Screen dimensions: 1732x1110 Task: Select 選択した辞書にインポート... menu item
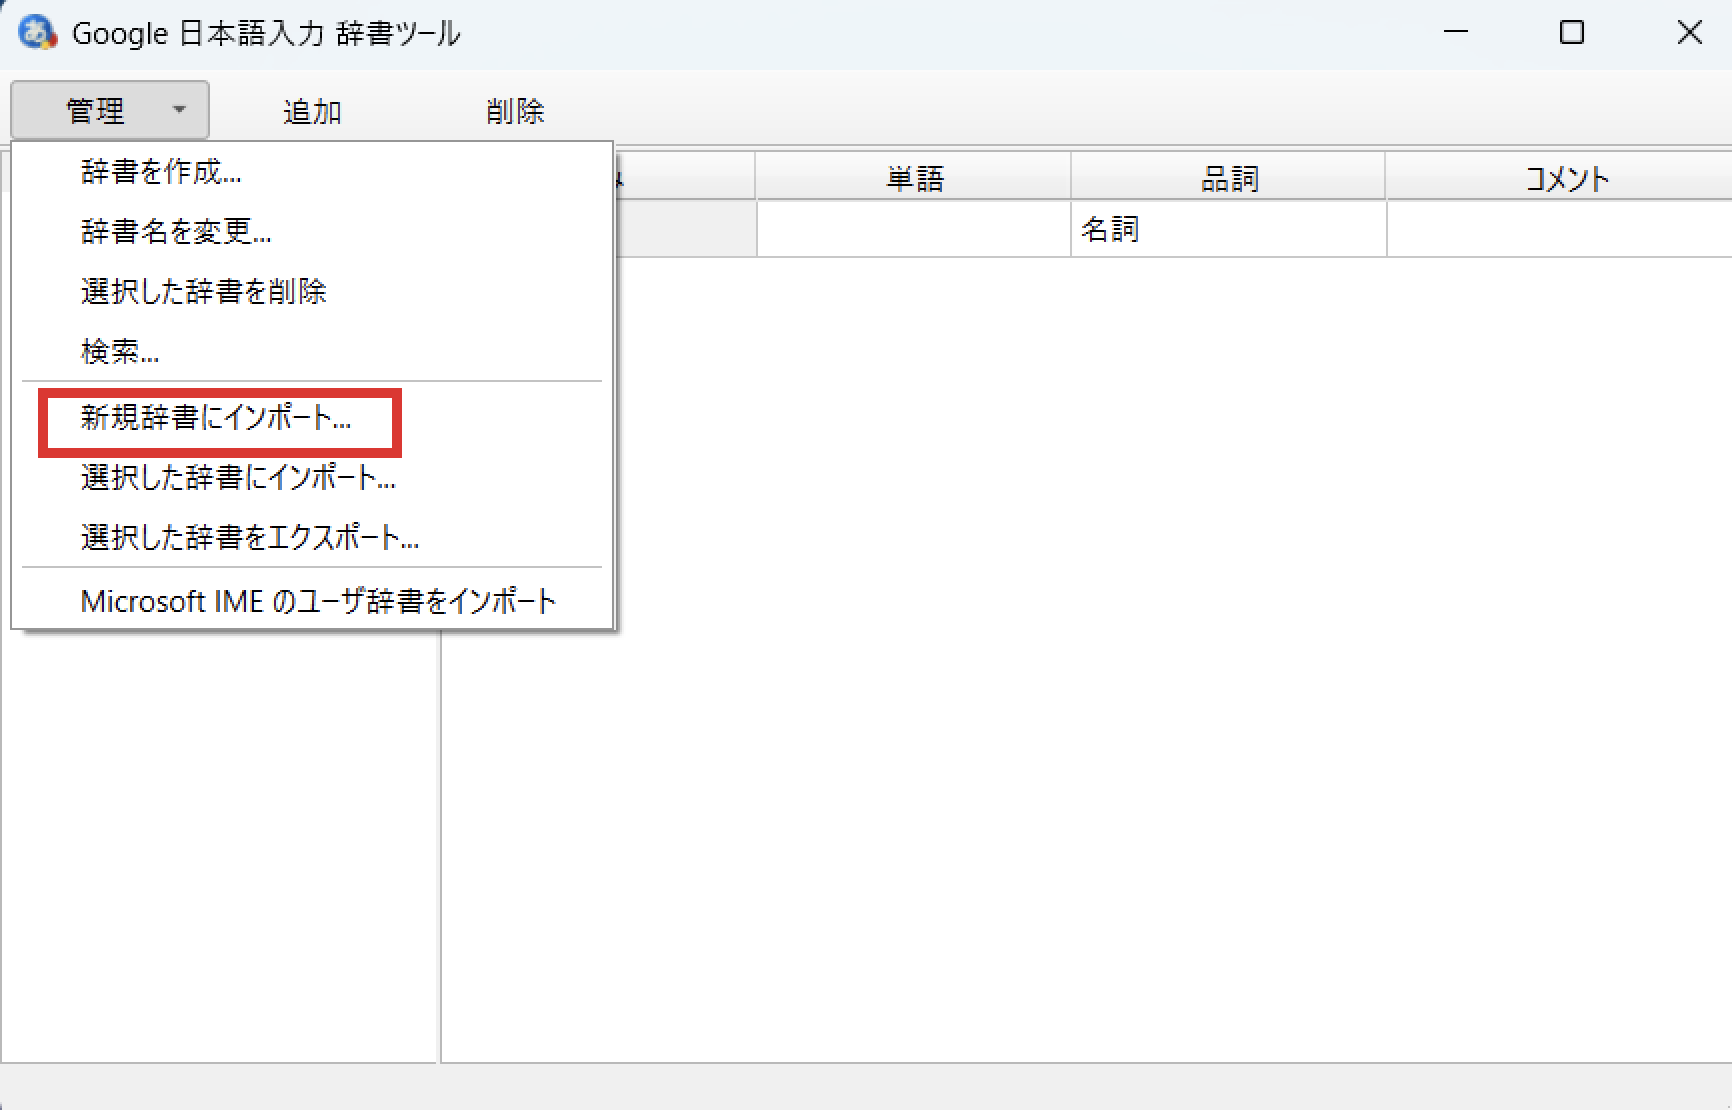click(313, 478)
